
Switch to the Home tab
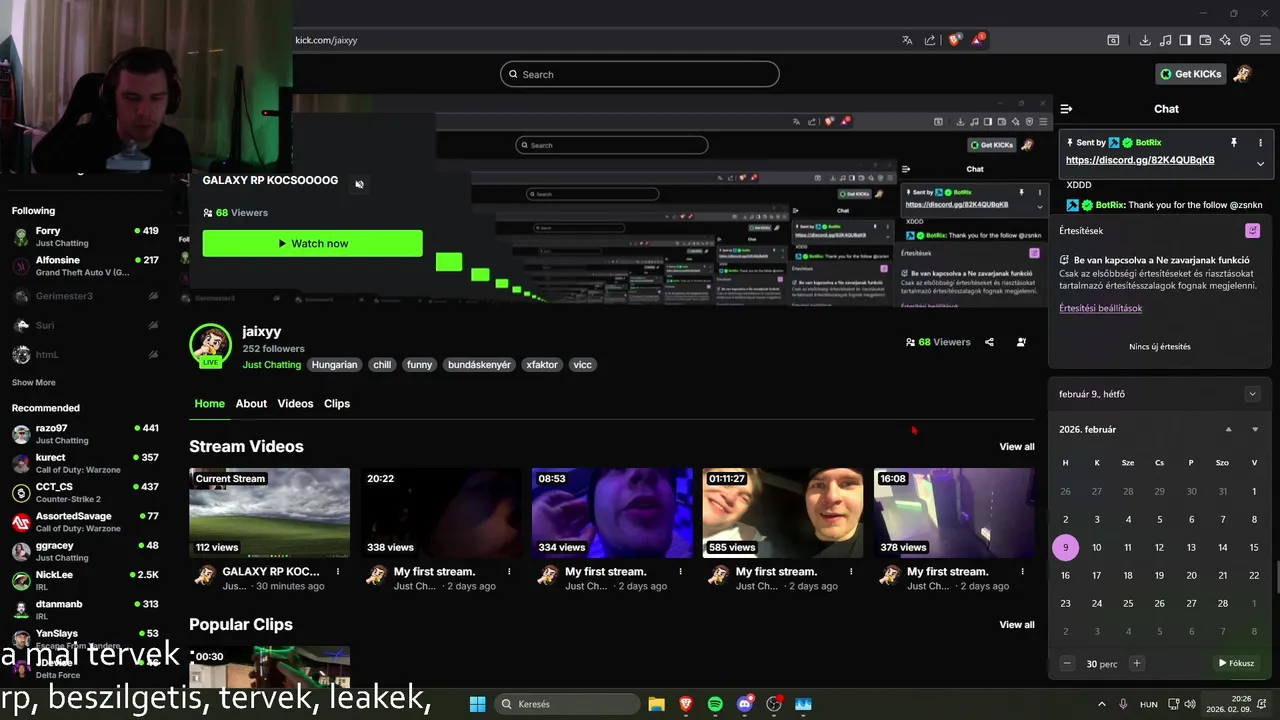click(209, 404)
